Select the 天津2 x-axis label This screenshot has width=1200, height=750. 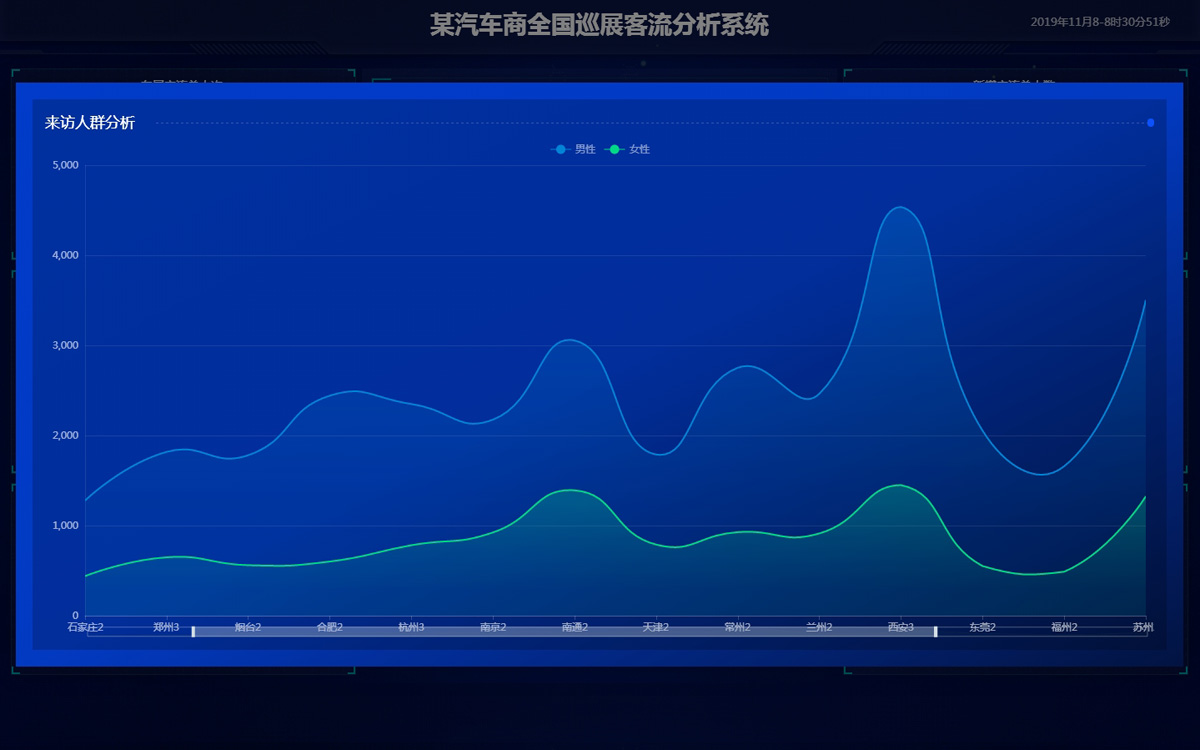pyautogui.click(x=656, y=627)
